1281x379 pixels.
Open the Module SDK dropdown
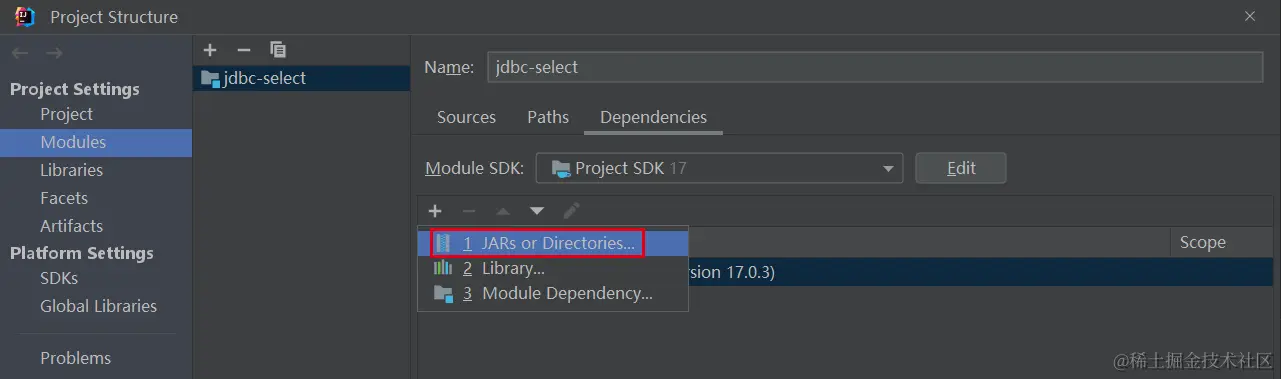click(x=719, y=168)
